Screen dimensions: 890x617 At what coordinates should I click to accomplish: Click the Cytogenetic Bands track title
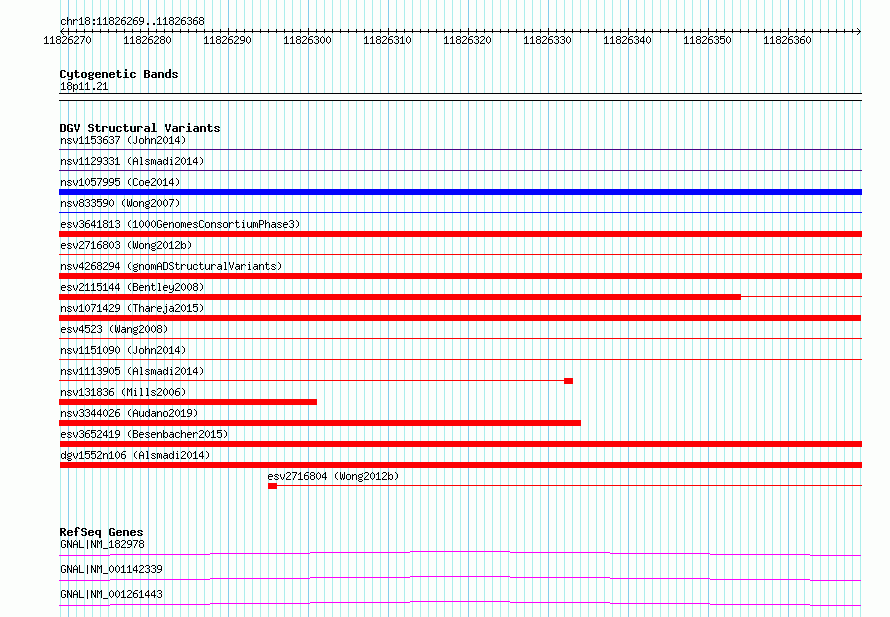[x=119, y=74]
